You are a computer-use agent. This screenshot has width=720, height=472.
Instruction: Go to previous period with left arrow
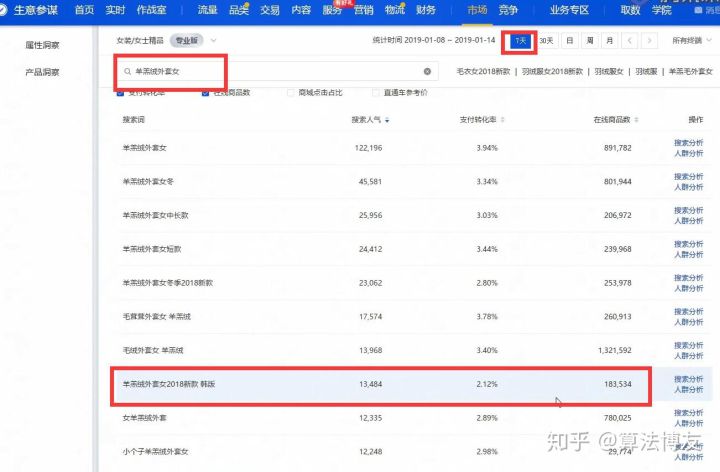[x=630, y=40]
